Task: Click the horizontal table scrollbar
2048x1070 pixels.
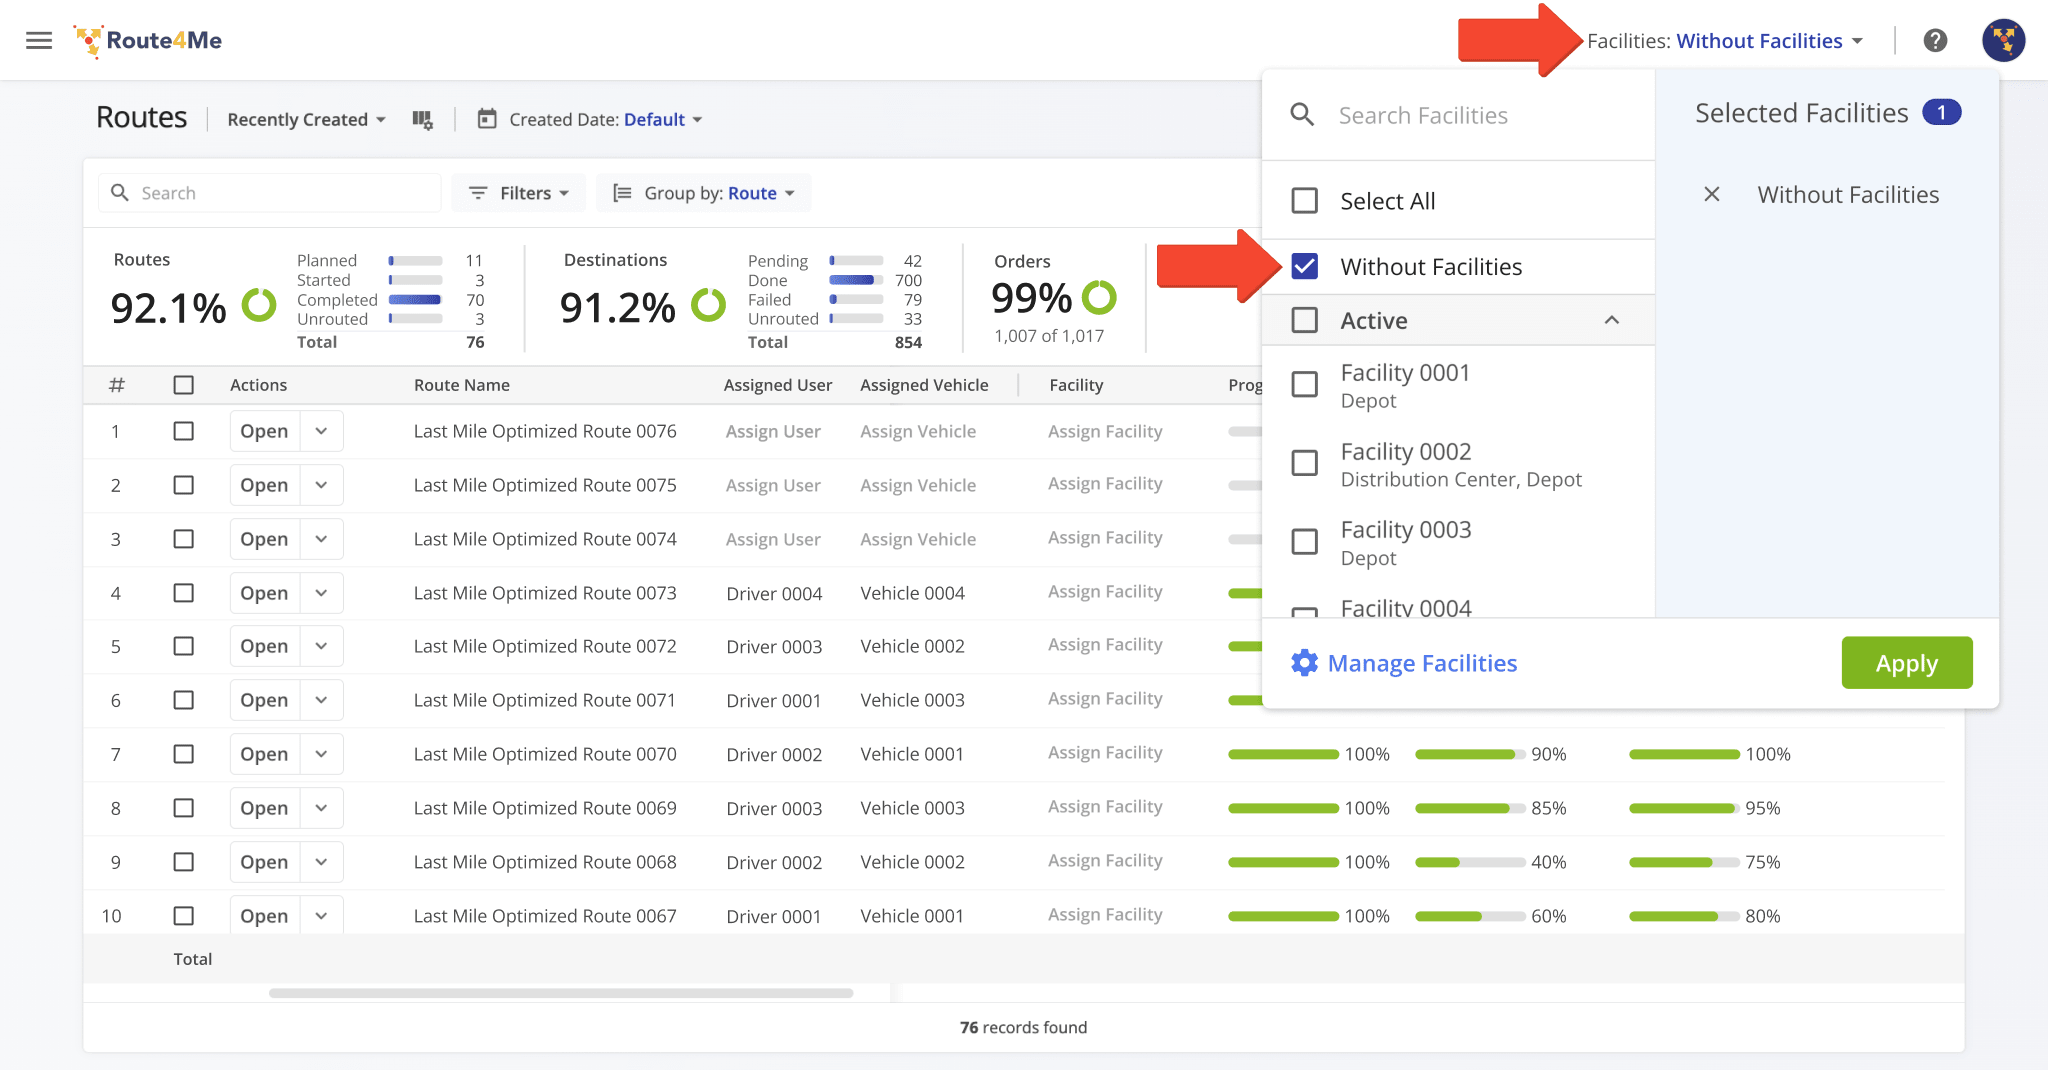Action: 560,993
